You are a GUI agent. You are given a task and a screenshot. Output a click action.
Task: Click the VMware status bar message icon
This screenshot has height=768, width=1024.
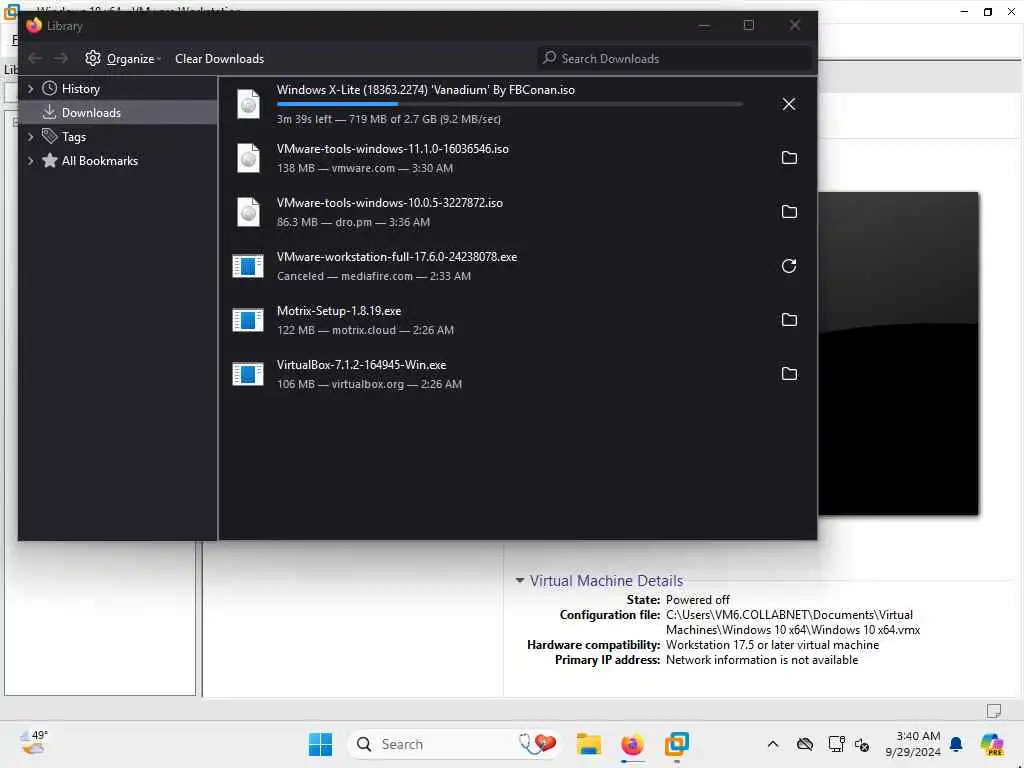click(x=994, y=711)
